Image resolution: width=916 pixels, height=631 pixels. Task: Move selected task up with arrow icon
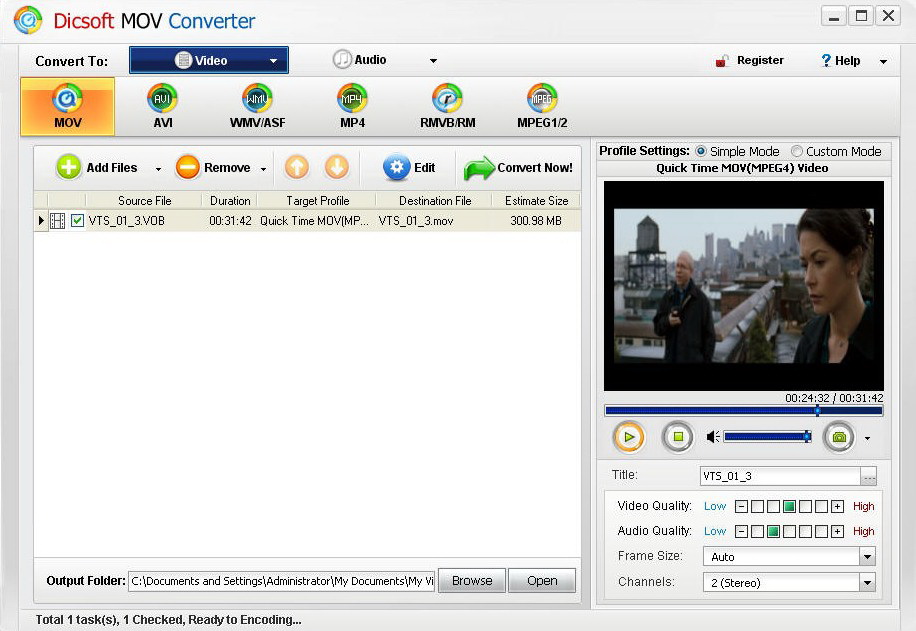pyautogui.click(x=297, y=168)
